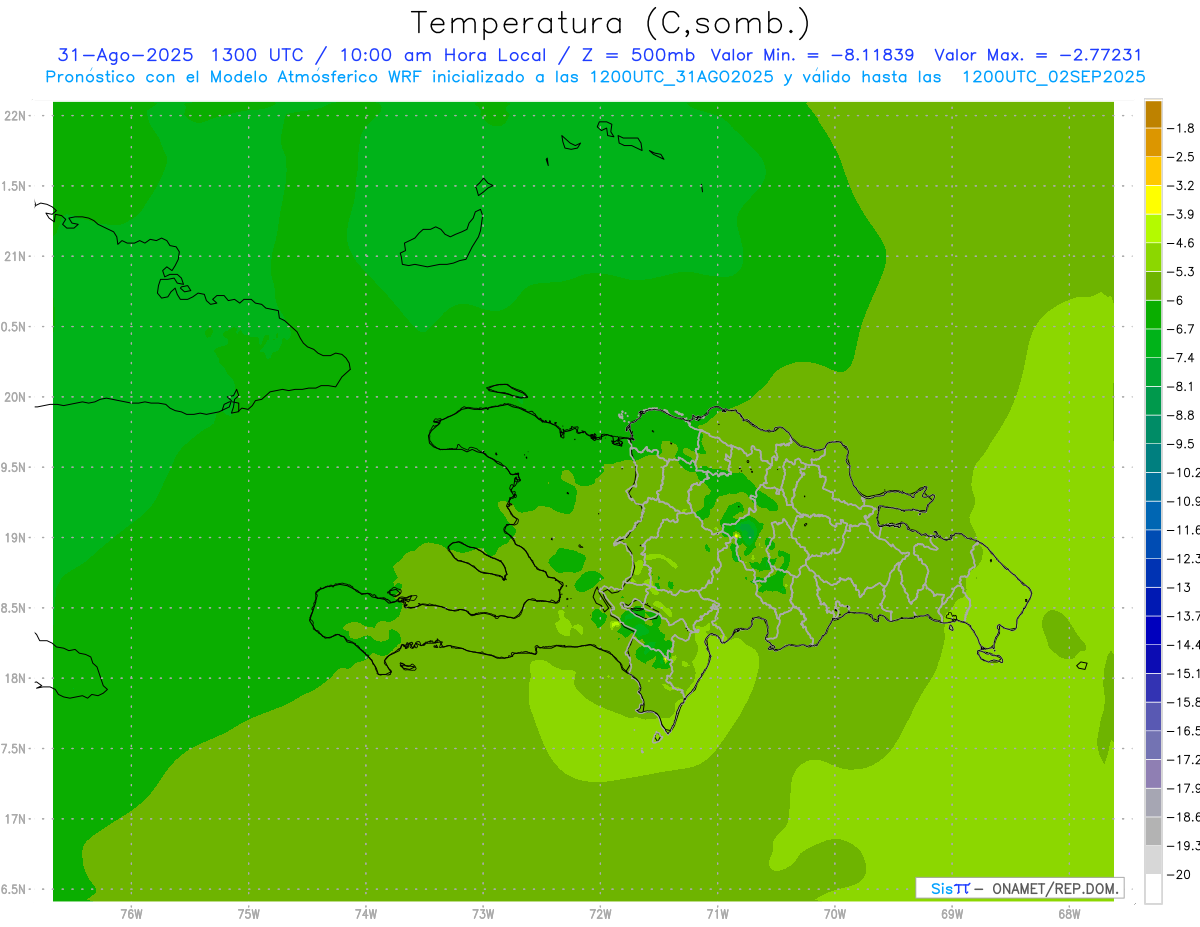Click the "-20" colorbar value
This screenshot has height=927, width=1200.
[x=1178, y=875]
